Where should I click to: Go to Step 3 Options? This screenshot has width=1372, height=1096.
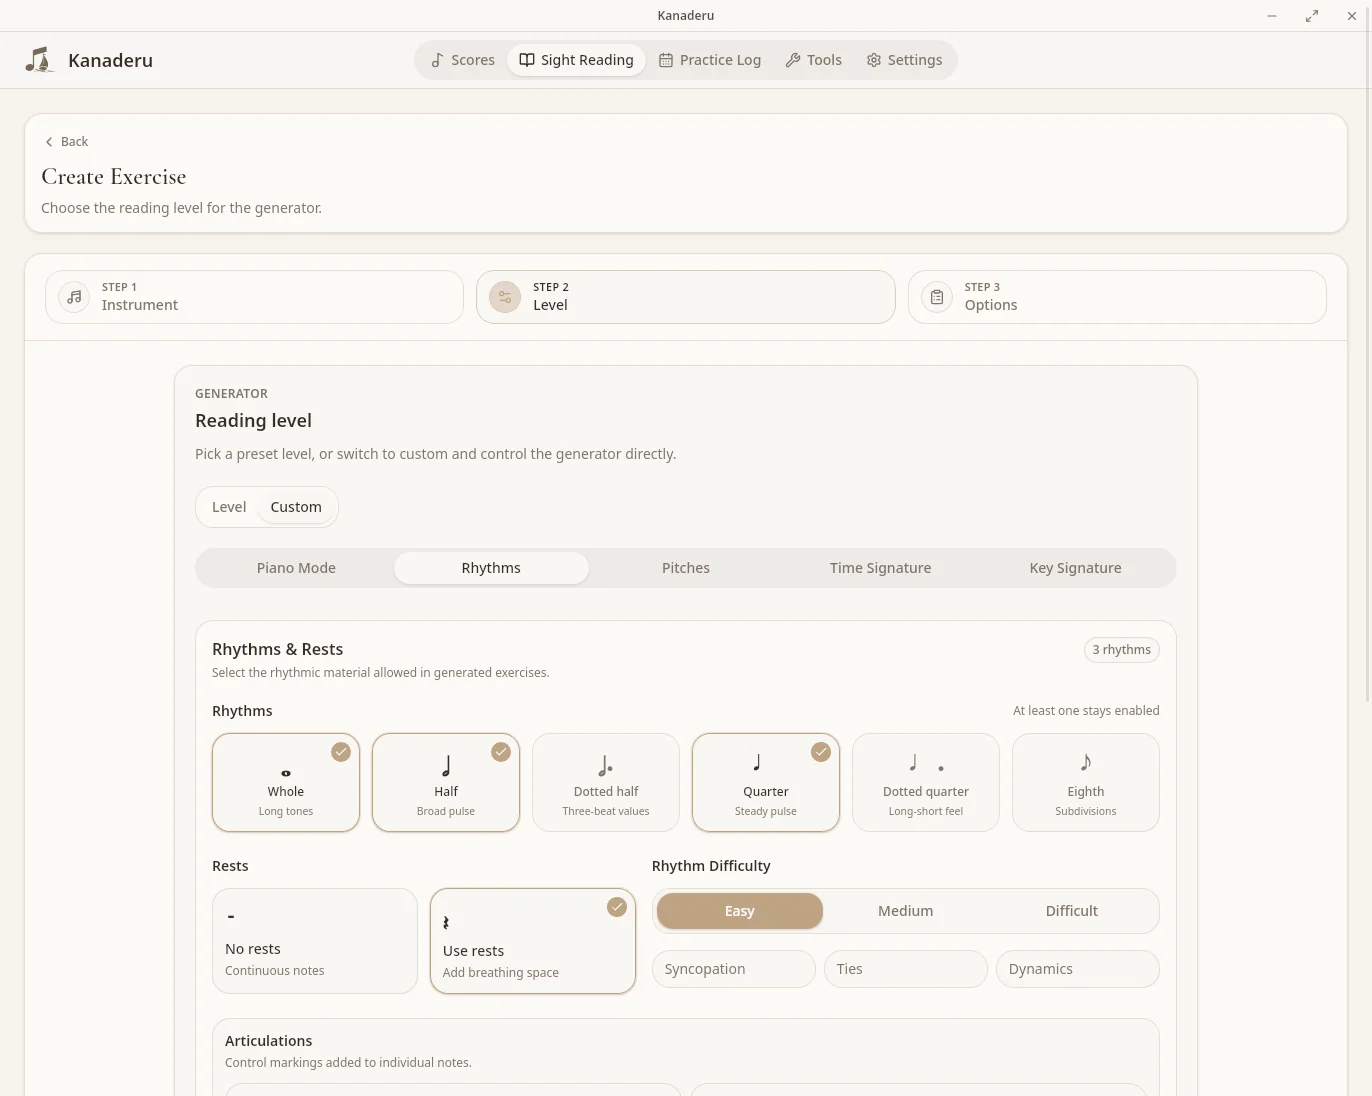pos(1117,297)
